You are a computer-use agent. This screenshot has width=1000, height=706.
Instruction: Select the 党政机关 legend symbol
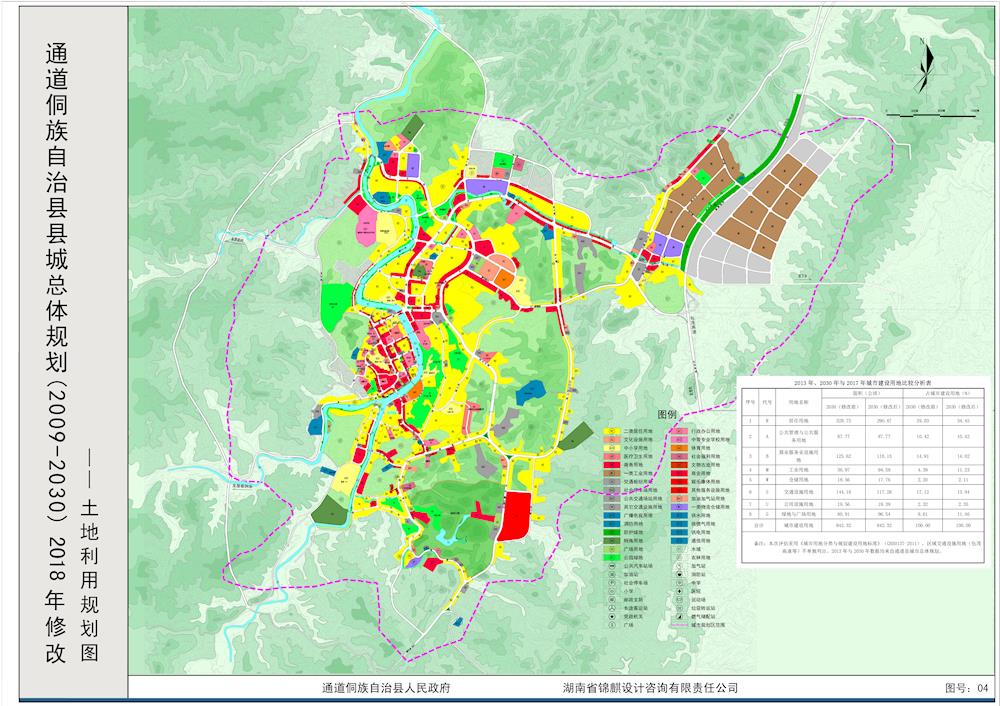[612, 616]
